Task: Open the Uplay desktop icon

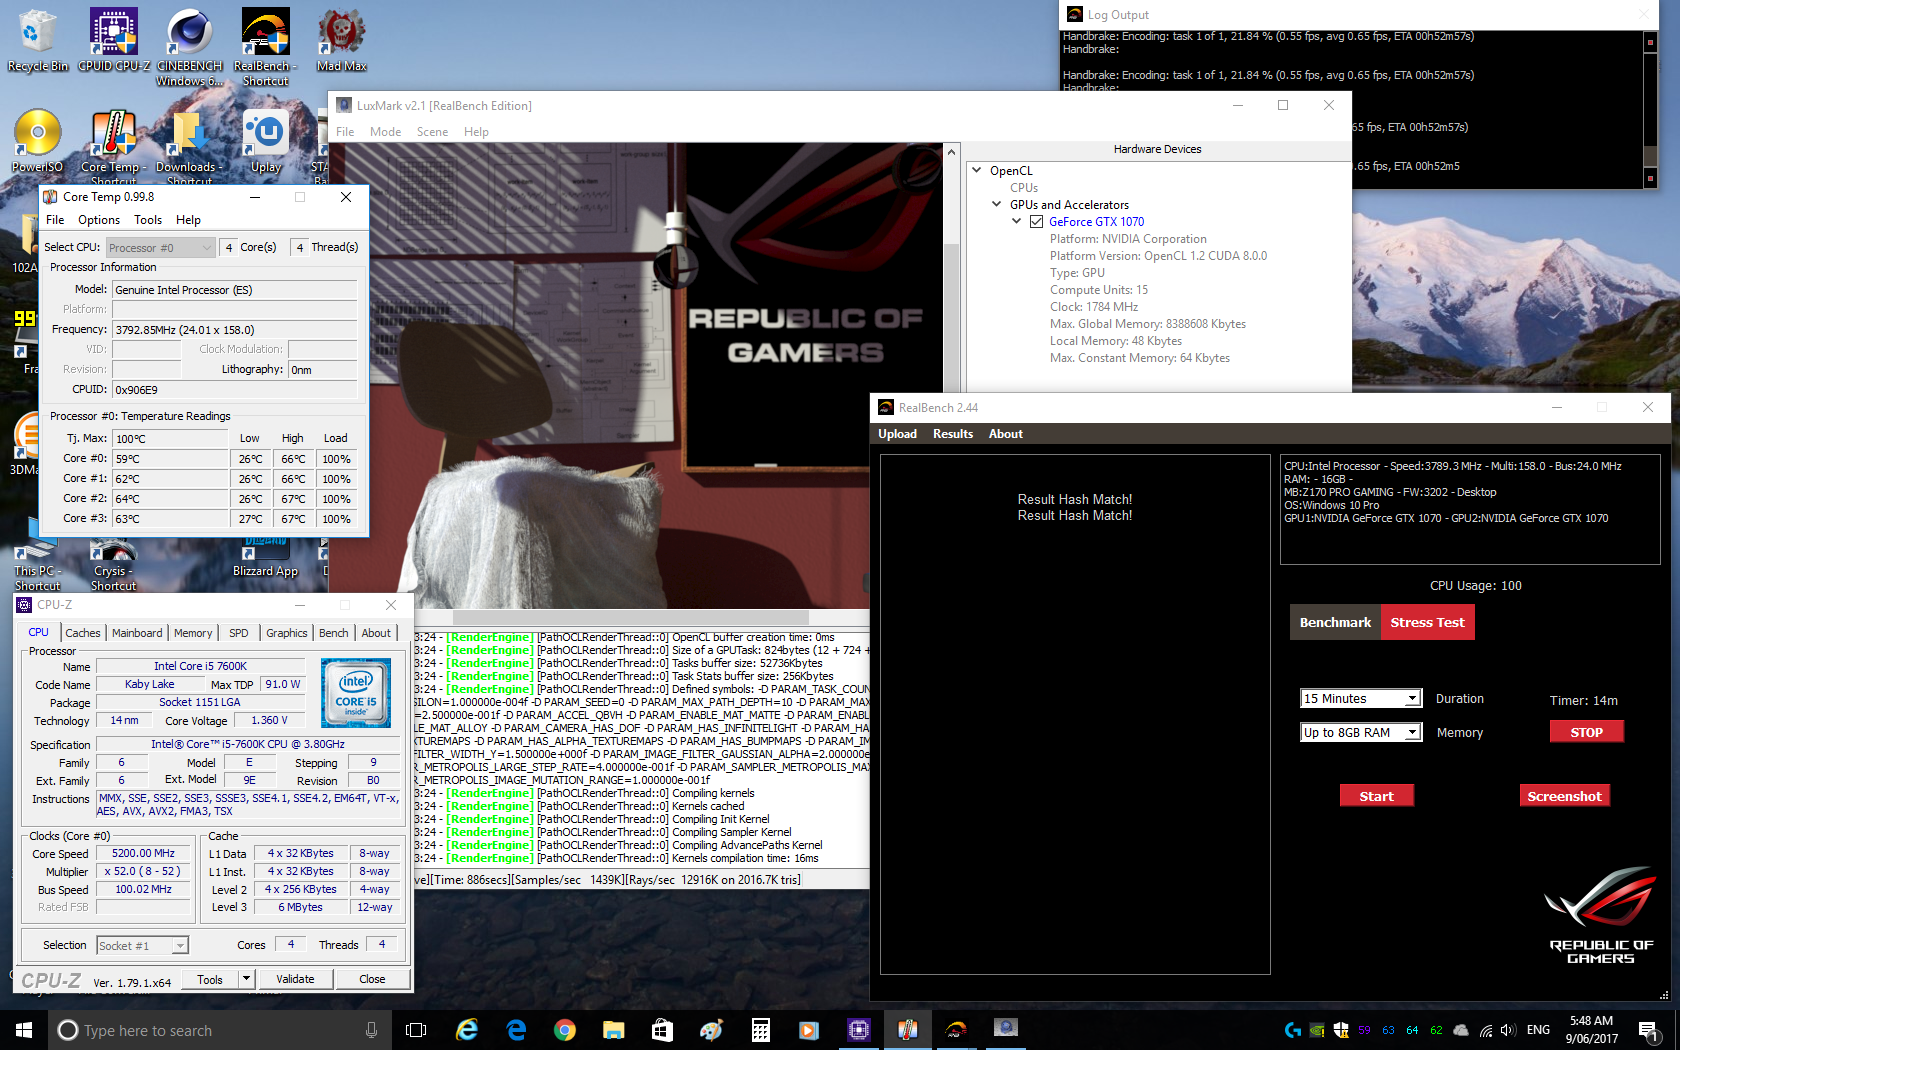Action: (265, 141)
